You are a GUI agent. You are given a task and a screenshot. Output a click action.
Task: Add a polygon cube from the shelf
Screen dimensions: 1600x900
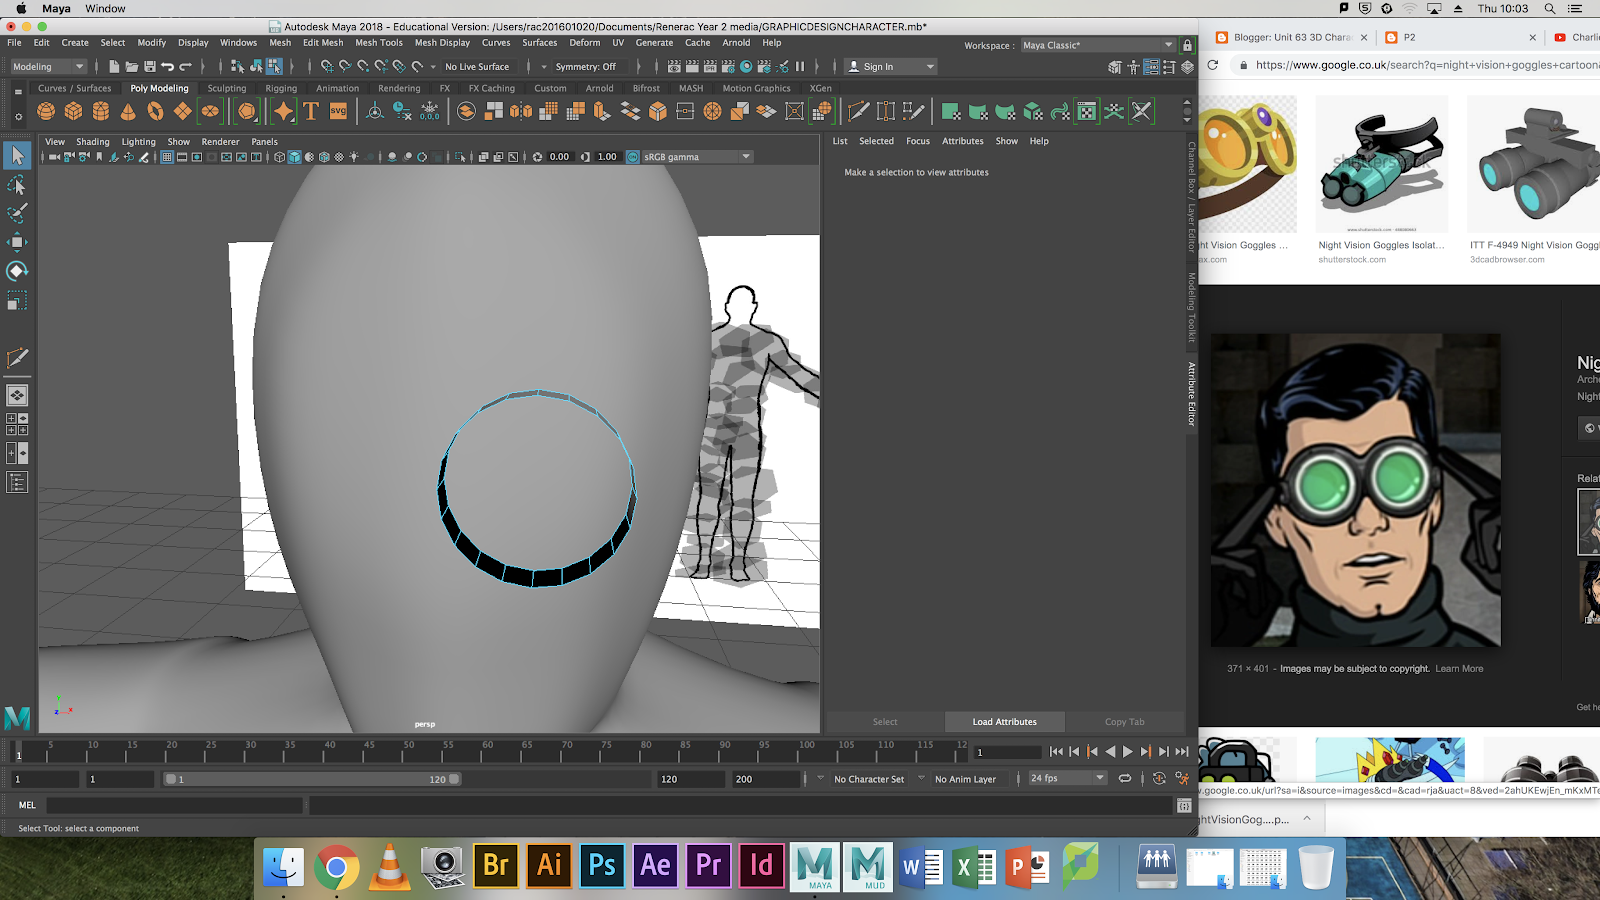click(74, 112)
